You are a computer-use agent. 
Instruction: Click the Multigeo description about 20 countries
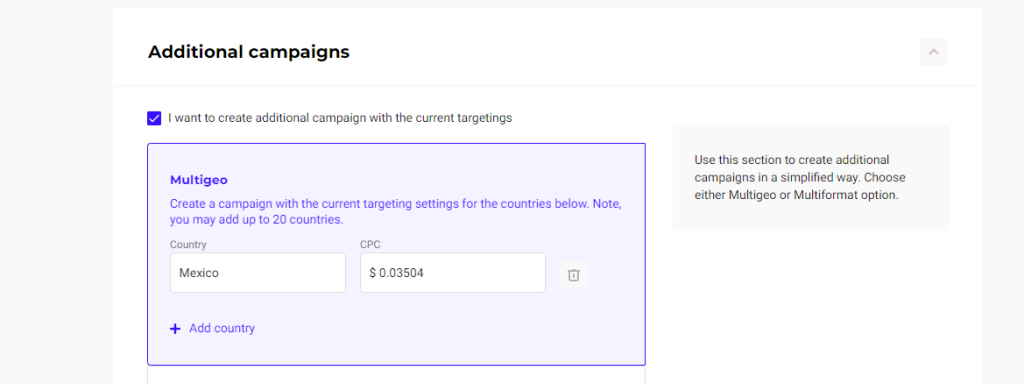tap(395, 212)
